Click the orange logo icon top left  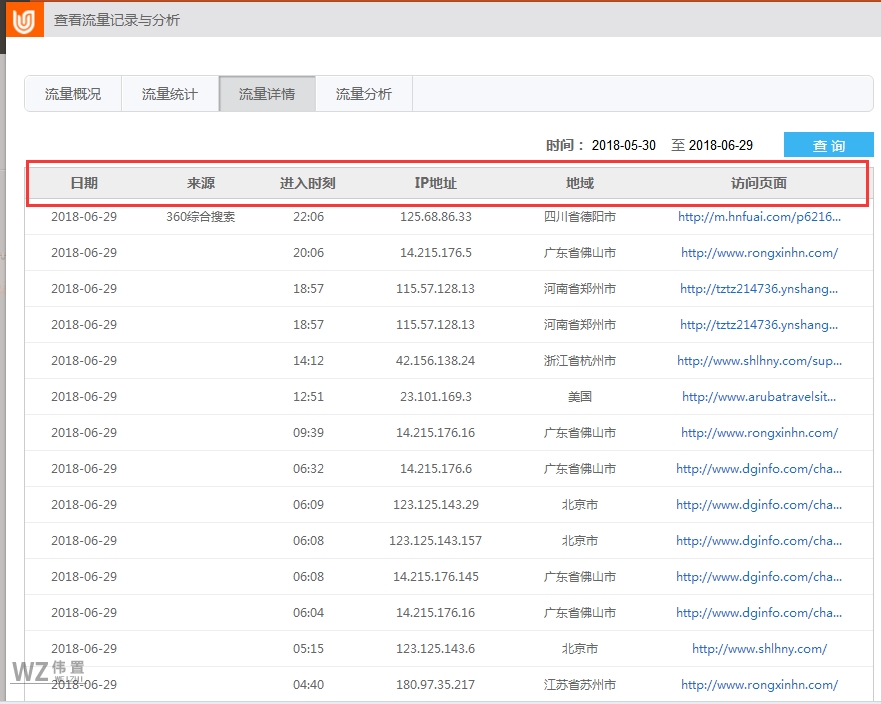23,20
